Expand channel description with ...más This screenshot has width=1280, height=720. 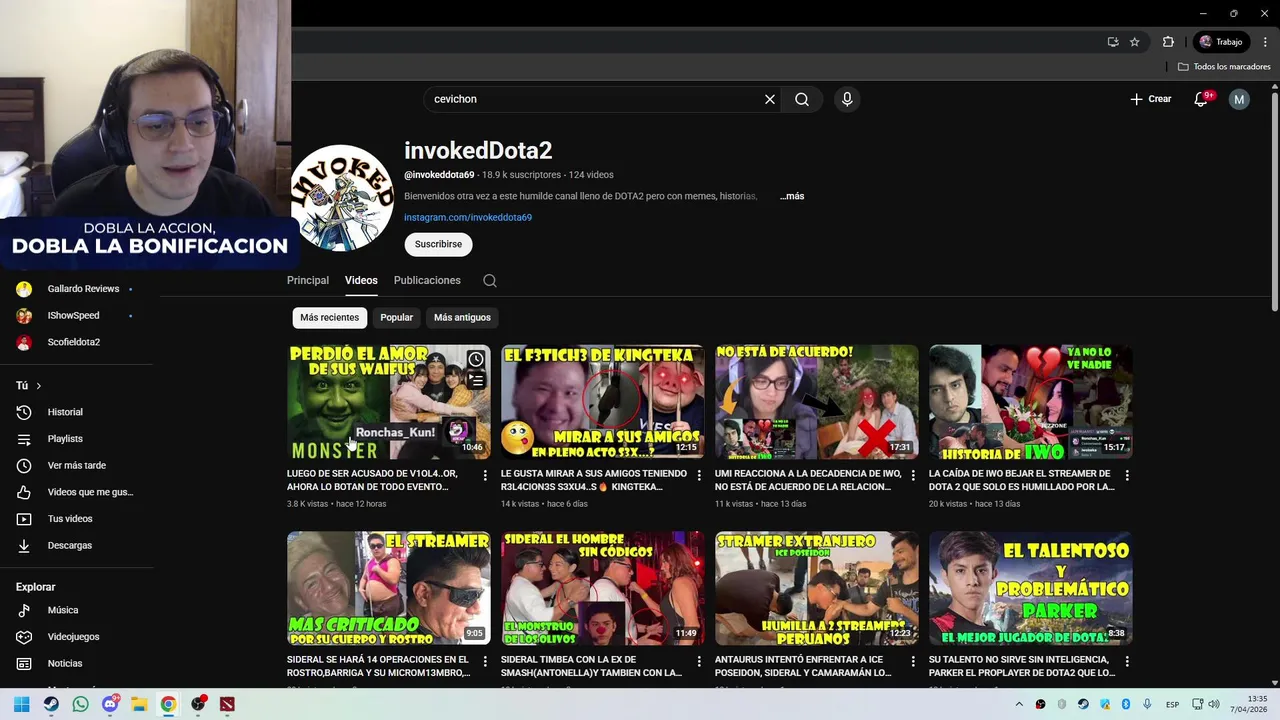[x=792, y=196]
